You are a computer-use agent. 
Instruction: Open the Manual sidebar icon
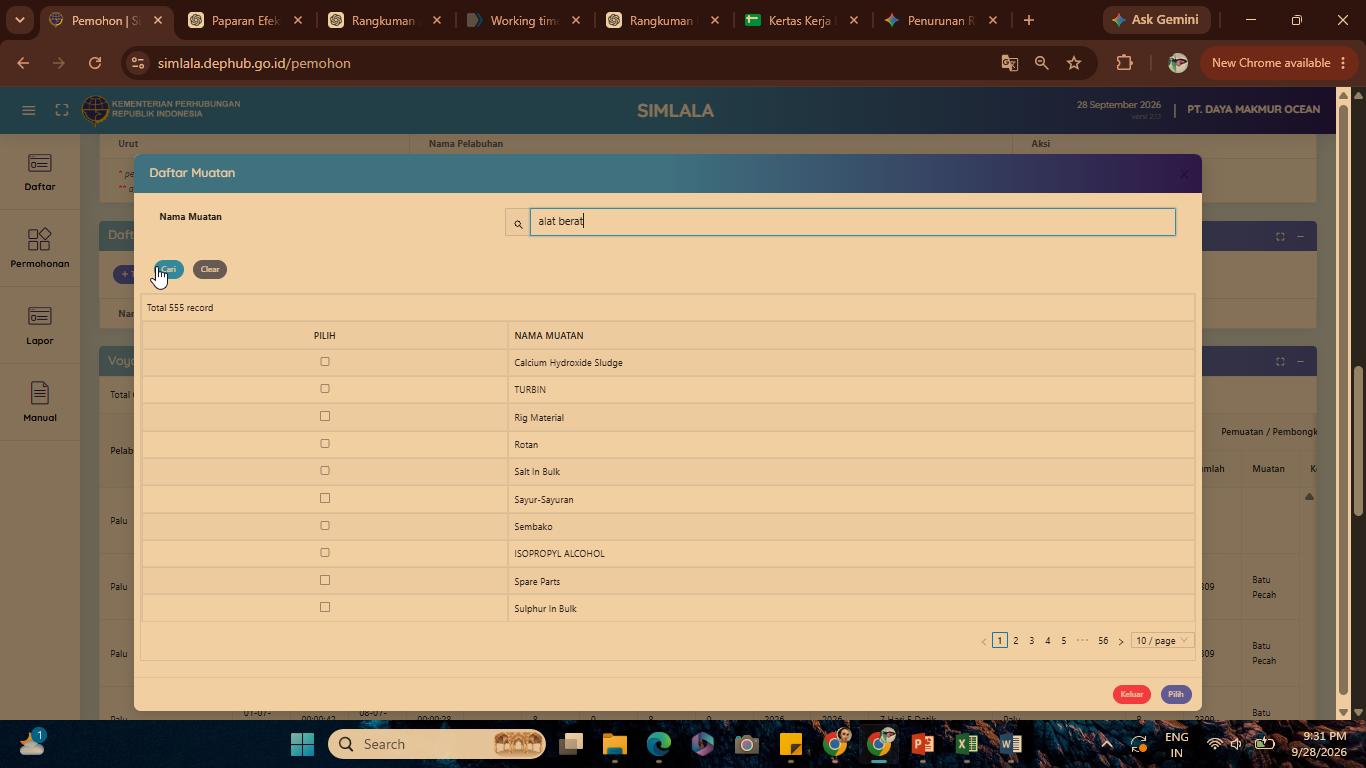point(40,403)
